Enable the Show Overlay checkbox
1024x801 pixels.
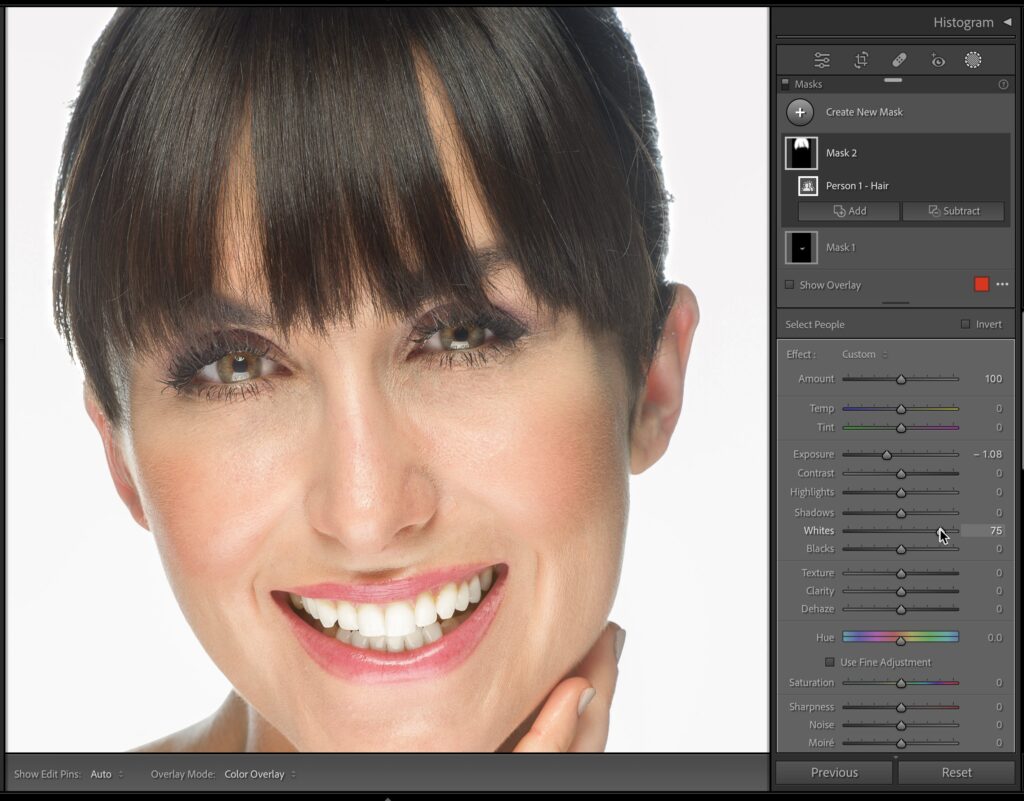(789, 285)
